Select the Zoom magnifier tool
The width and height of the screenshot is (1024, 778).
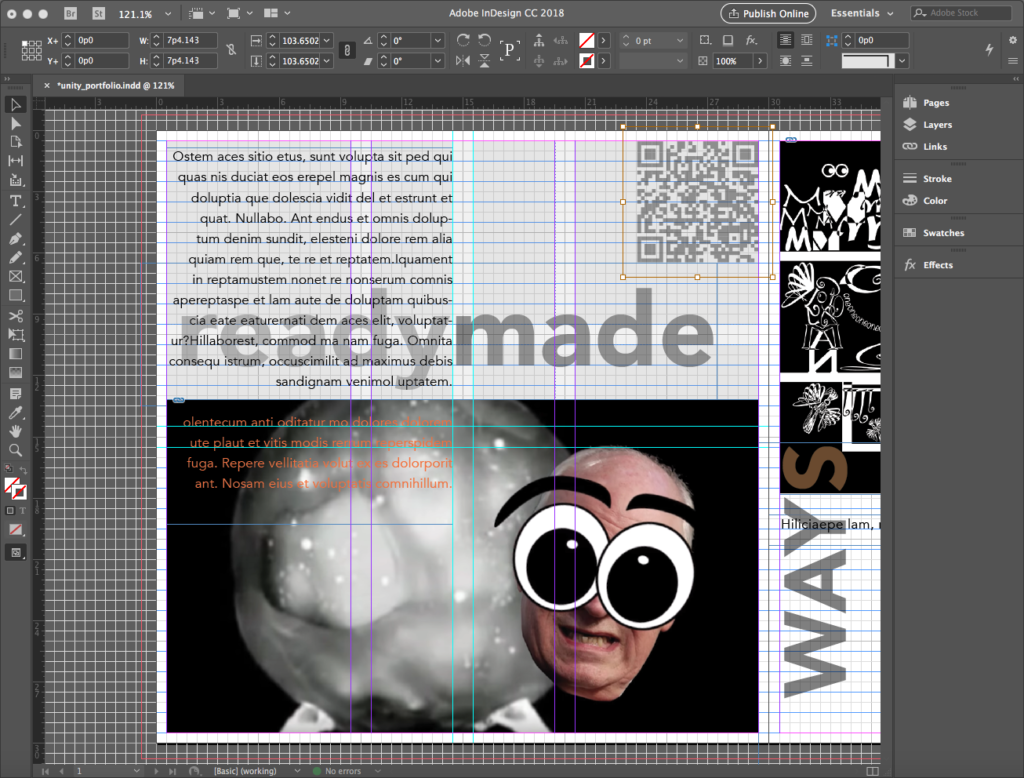[16, 450]
